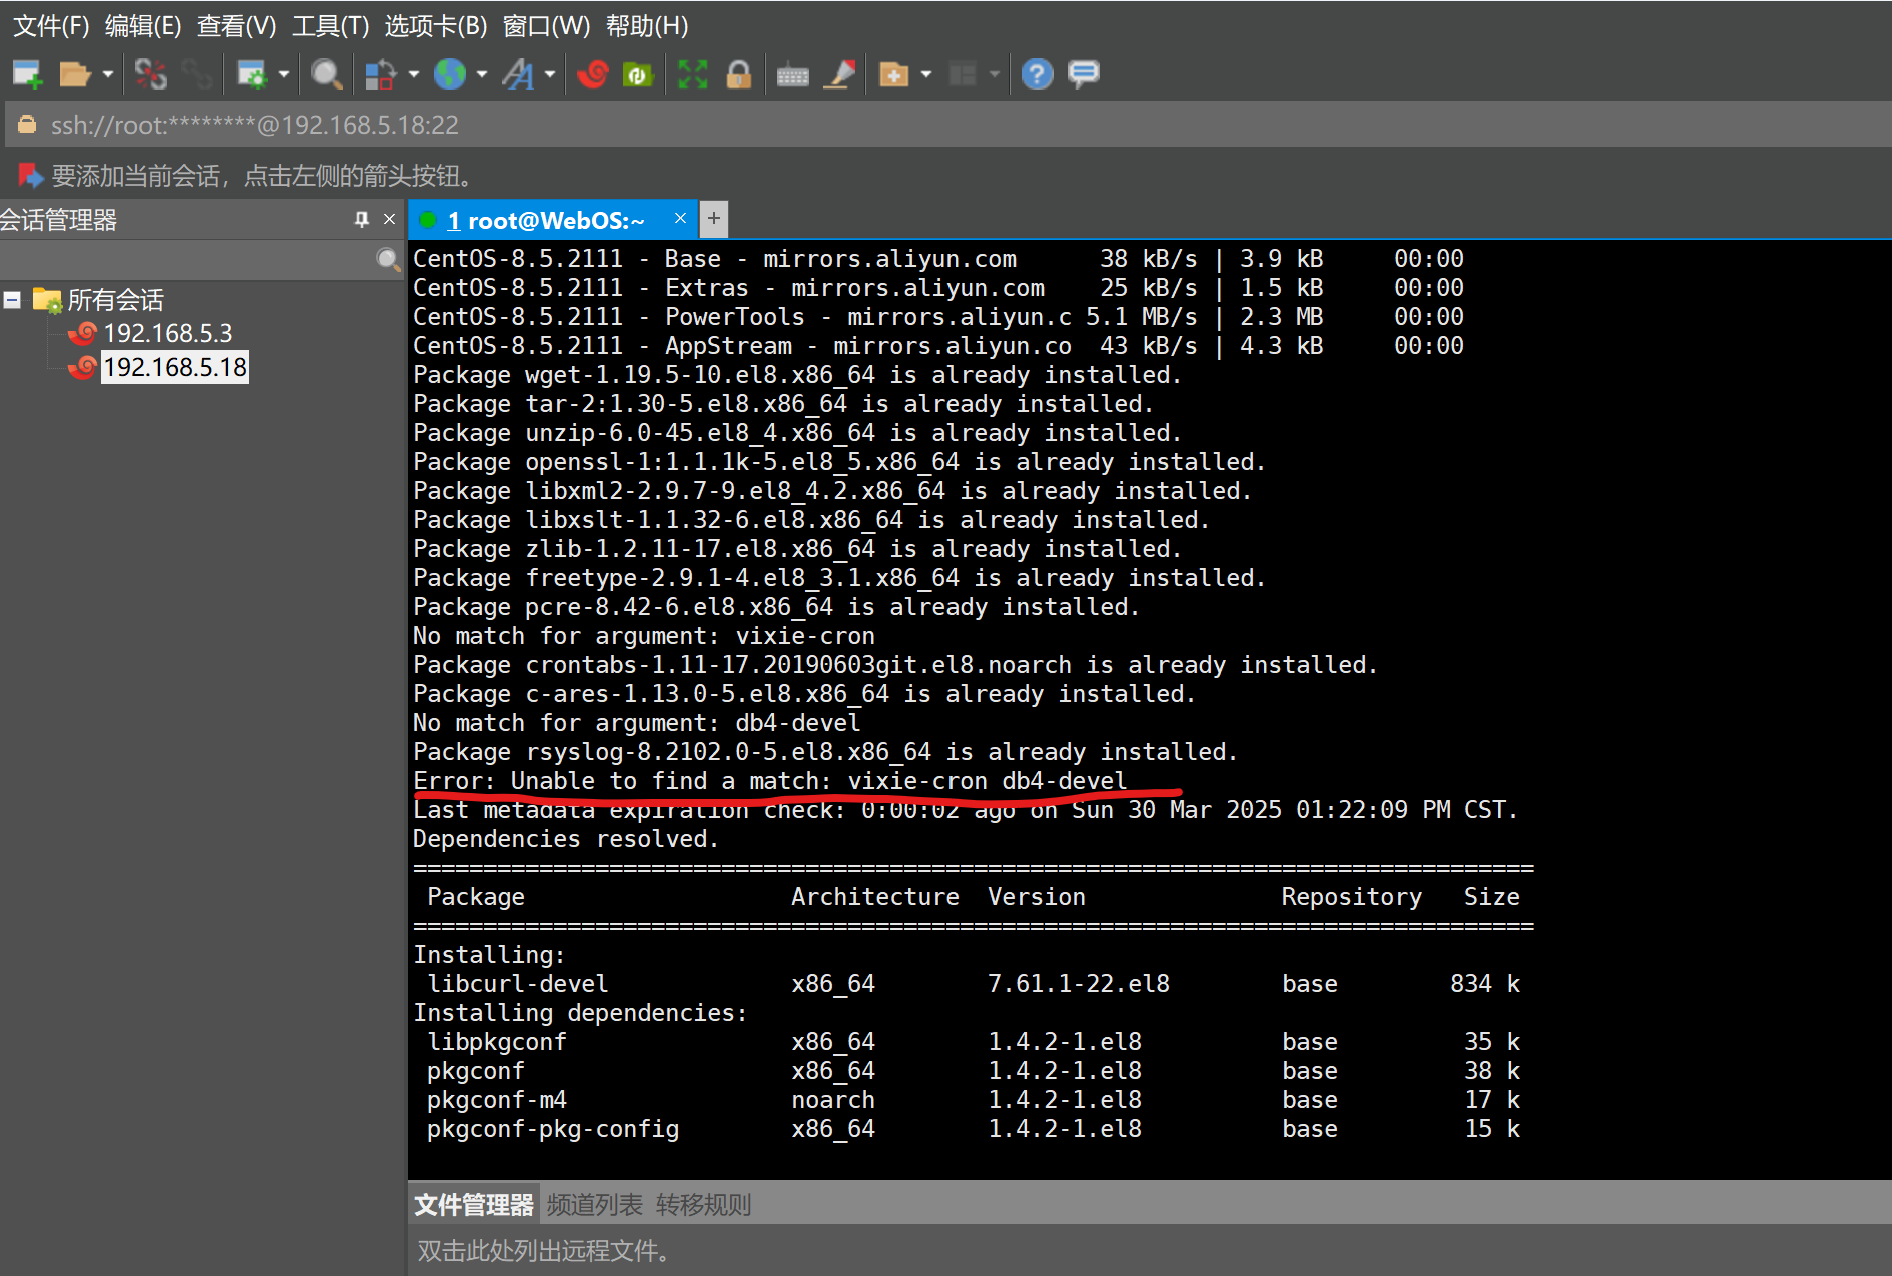Viewport: 1892px width, 1276px height.
Task: Open the 选项卡(B) menu
Action: click(x=436, y=26)
